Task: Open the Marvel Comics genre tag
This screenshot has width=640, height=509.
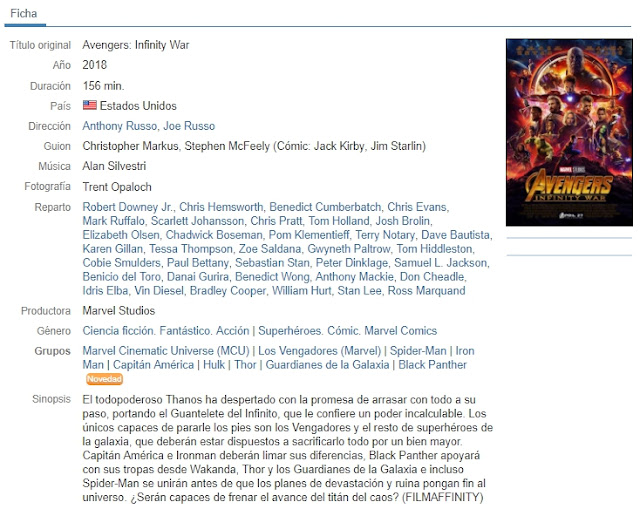Action: (x=400, y=331)
